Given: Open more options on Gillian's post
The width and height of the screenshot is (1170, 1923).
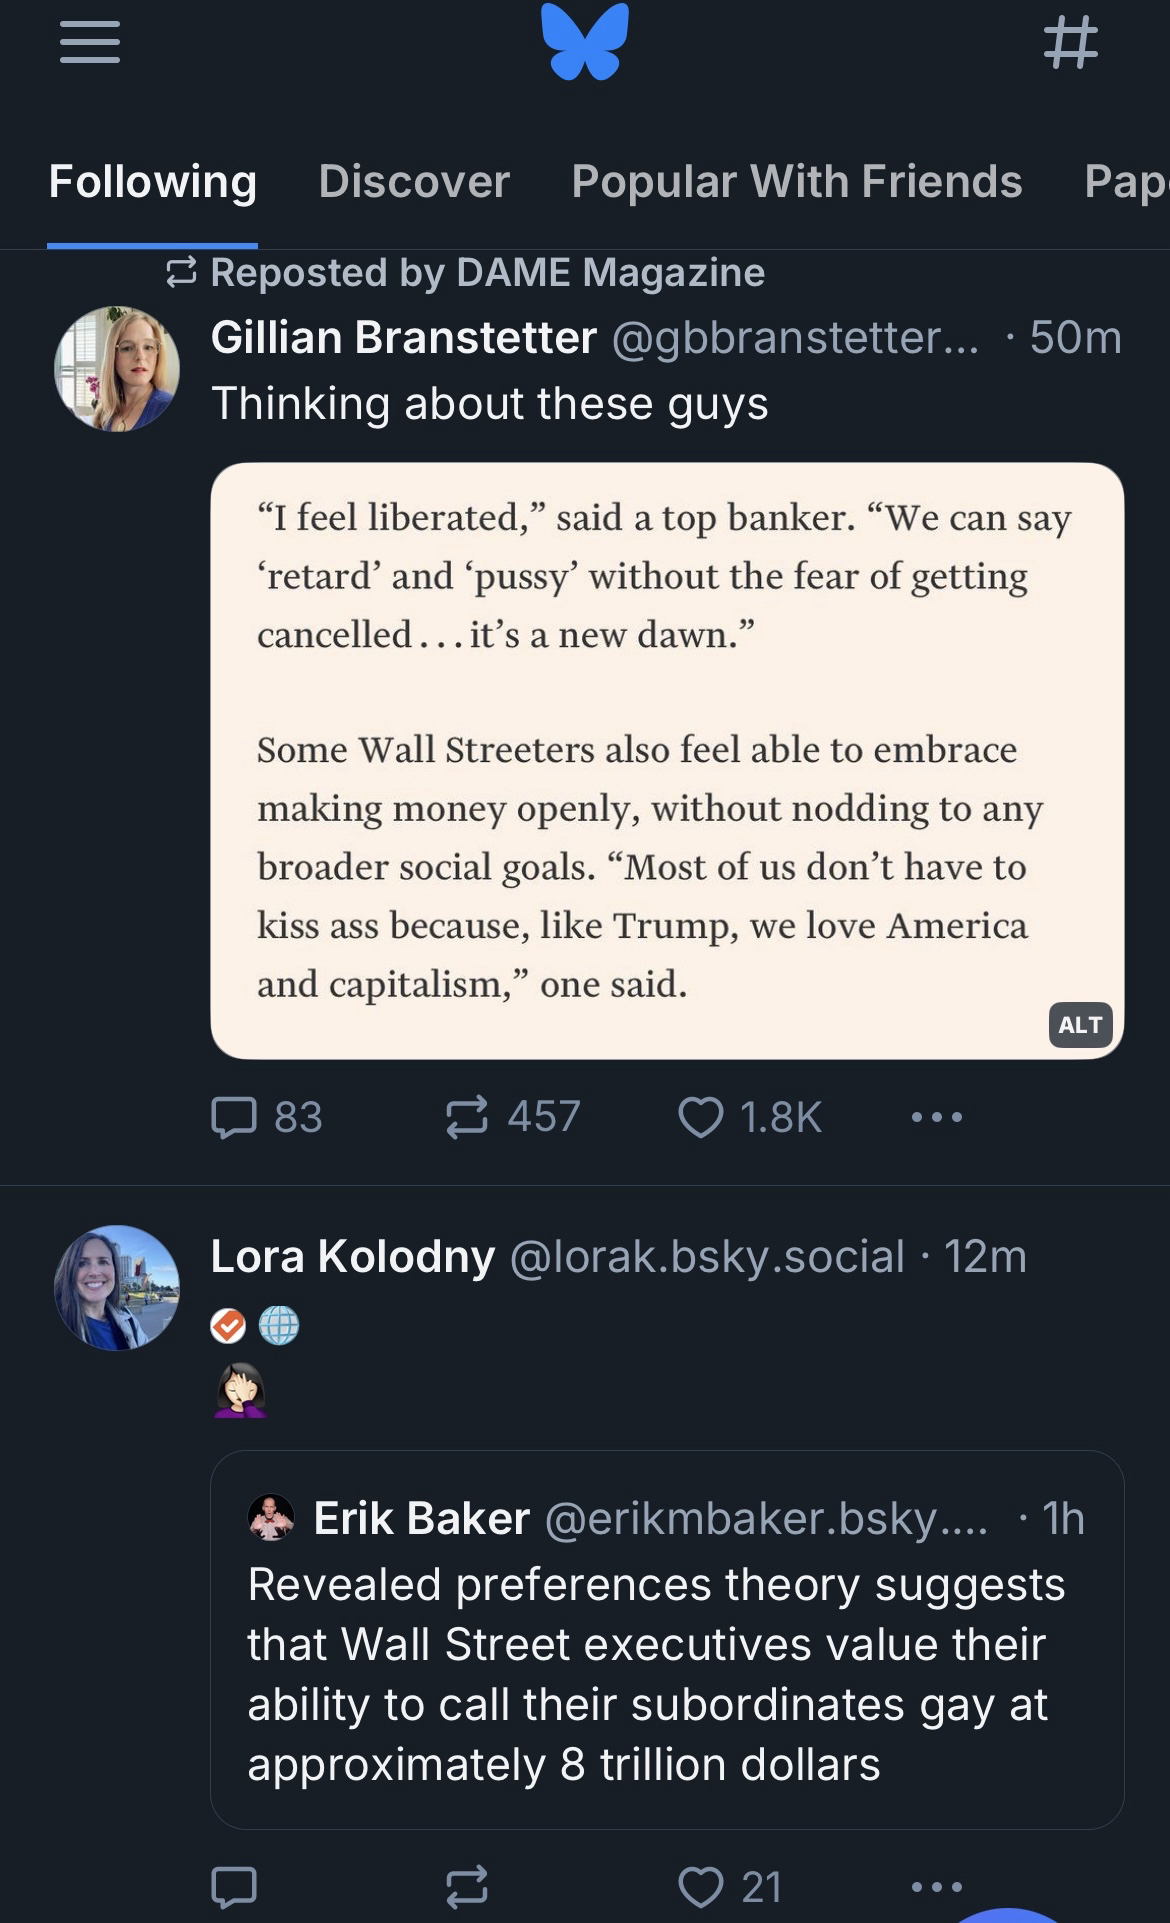Looking at the screenshot, I should (x=937, y=1117).
